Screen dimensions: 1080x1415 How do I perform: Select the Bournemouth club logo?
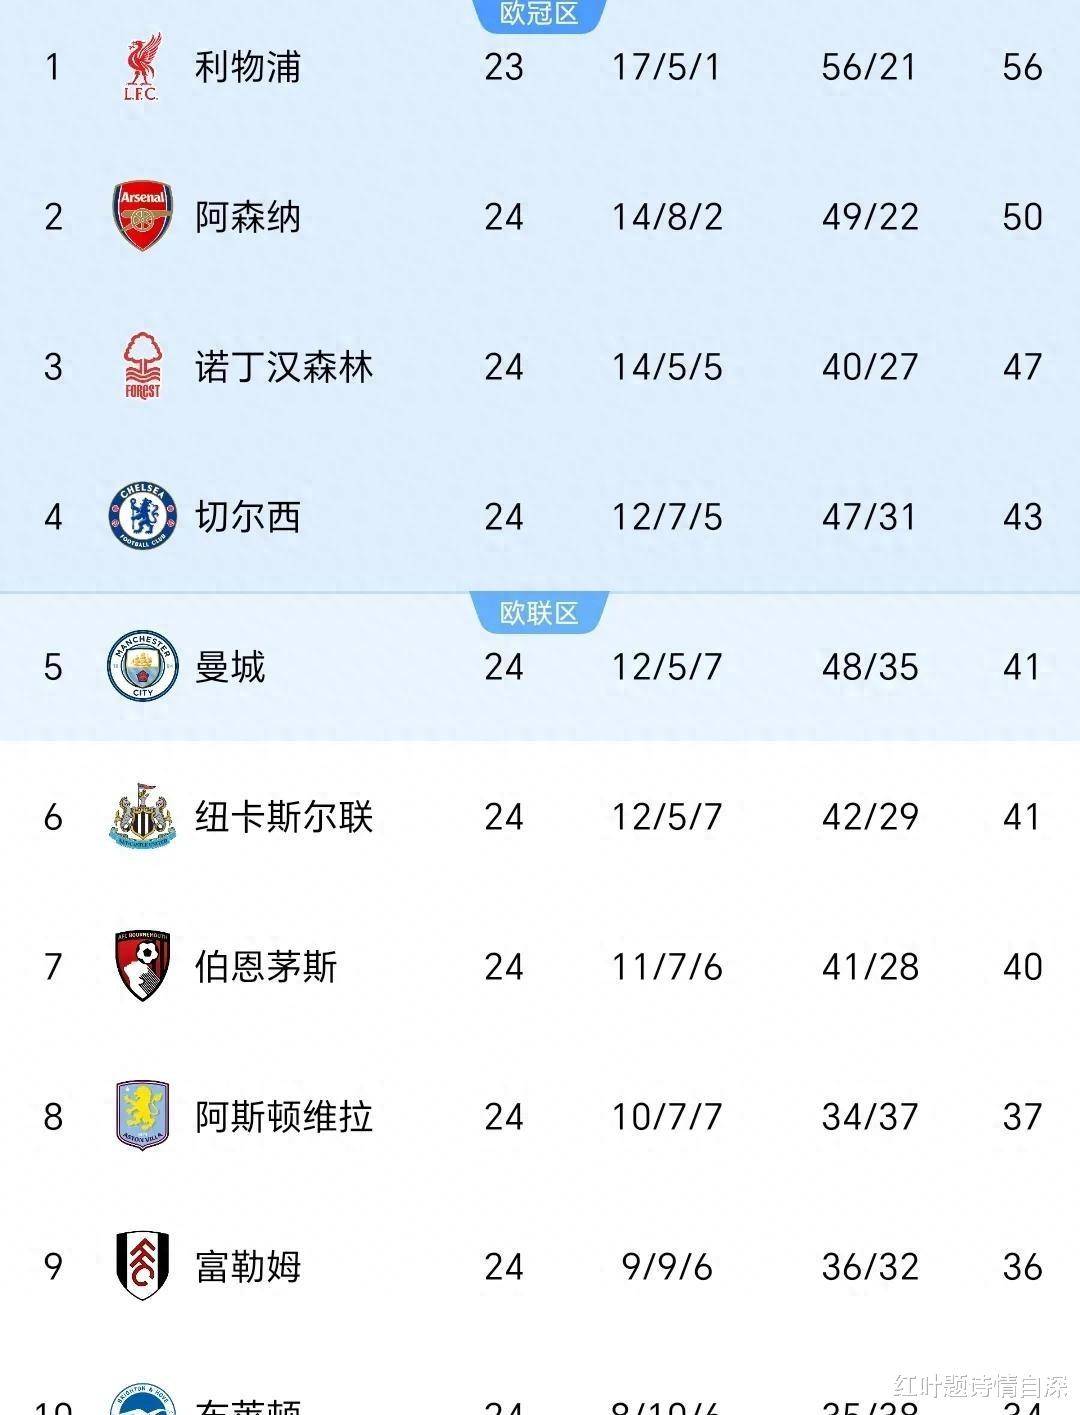pyautogui.click(x=142, y=966)
